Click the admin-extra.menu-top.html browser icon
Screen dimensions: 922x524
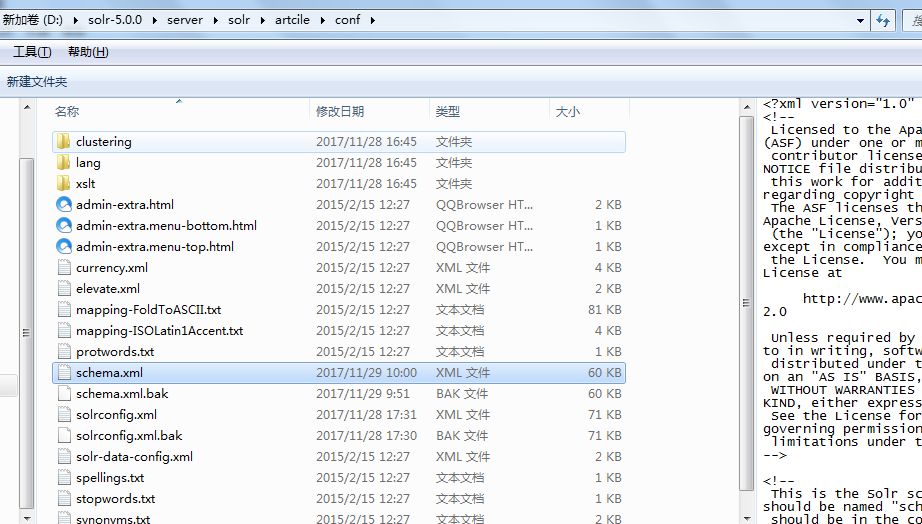[64, 246]
